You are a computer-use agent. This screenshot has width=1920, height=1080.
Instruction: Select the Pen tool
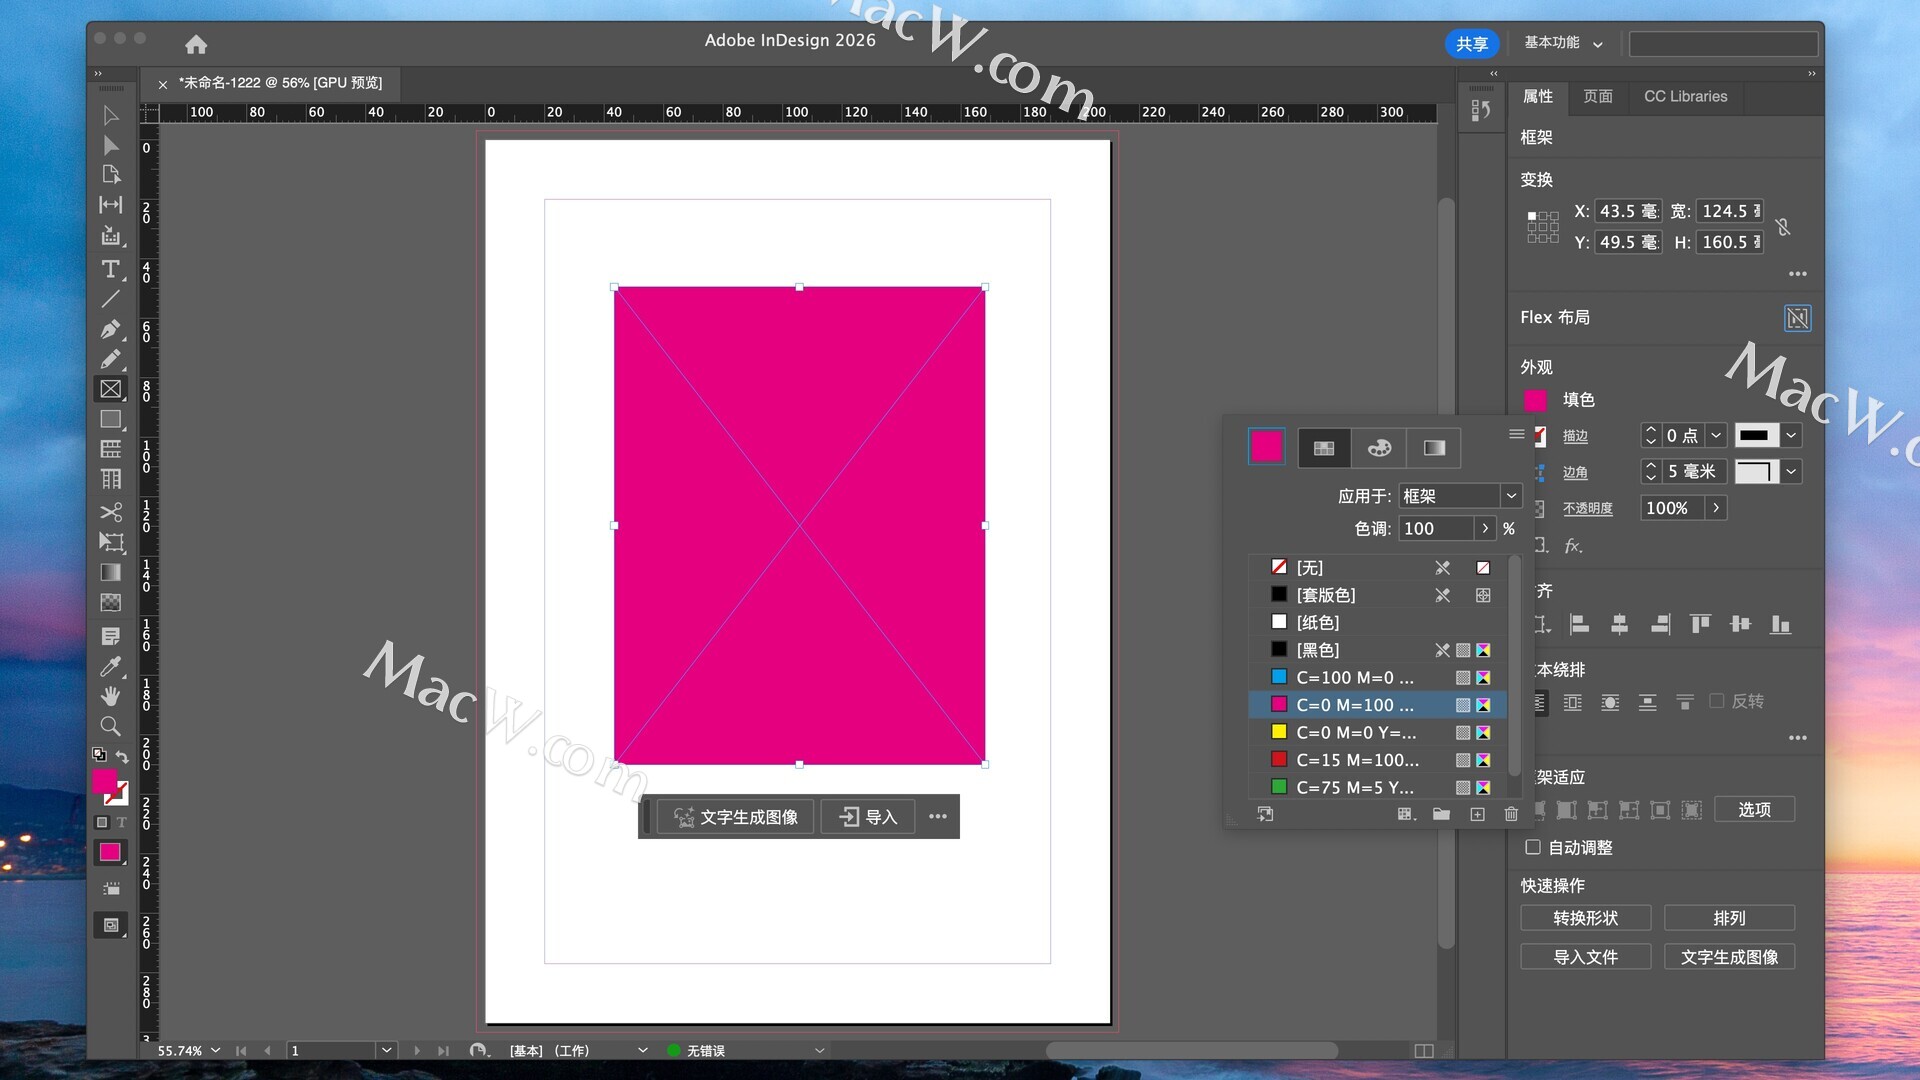coord(110,329)
